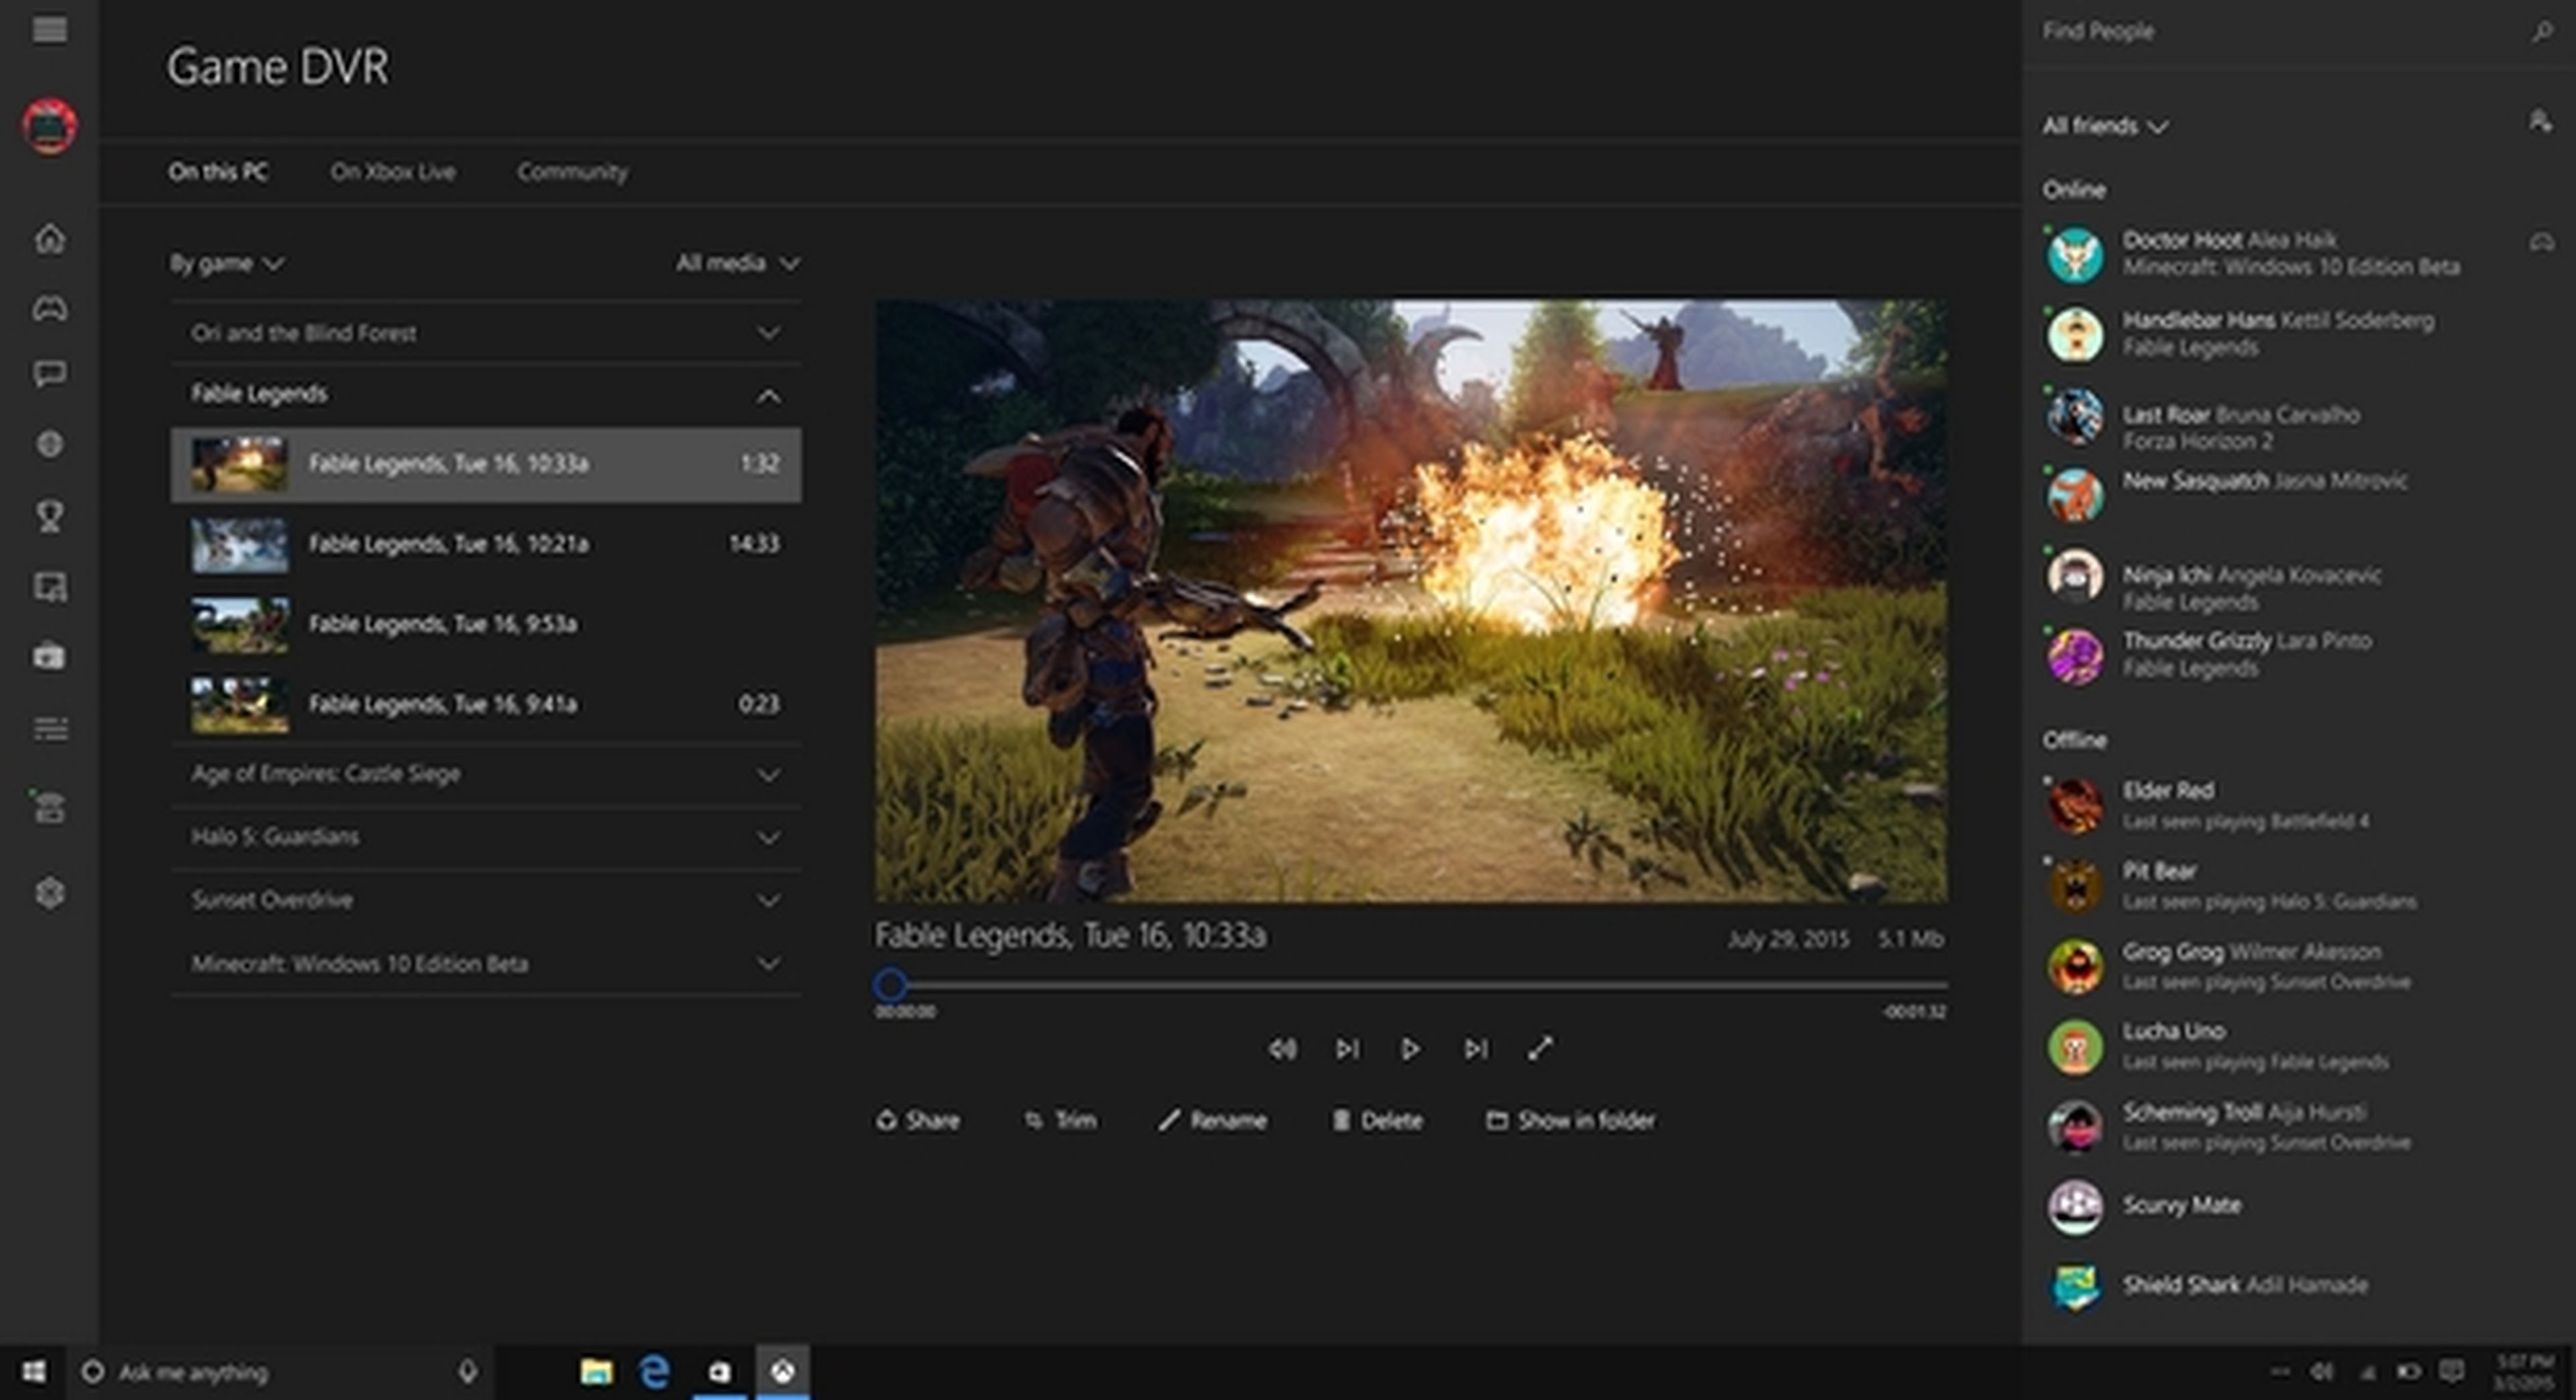Select clip Fable Legends, Tue 16, 9:53a

coord(486,624)
